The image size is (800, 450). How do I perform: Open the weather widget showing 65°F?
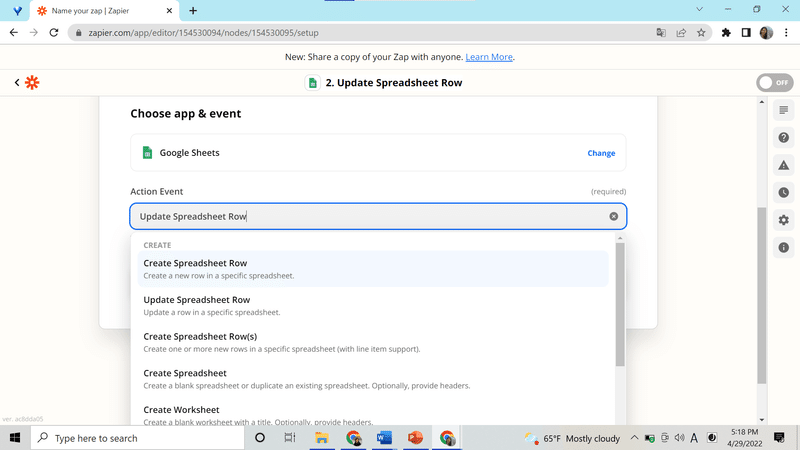tap(572, 438)
